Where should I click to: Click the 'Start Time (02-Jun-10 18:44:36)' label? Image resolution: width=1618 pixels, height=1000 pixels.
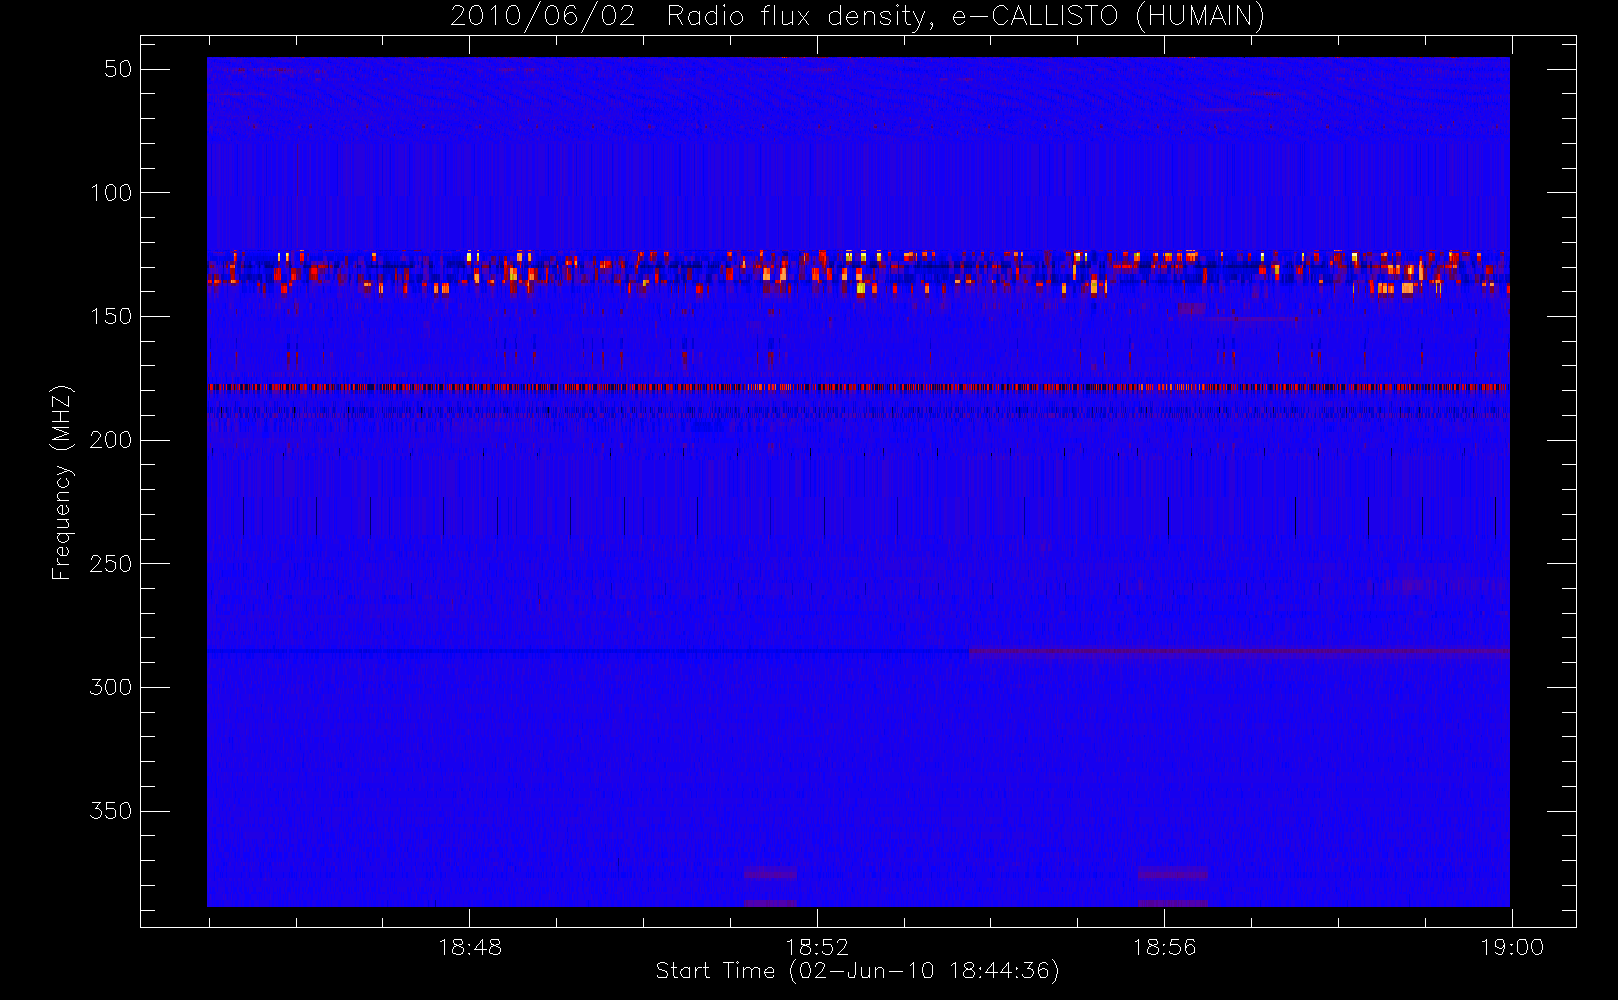[x=857, y=971]
